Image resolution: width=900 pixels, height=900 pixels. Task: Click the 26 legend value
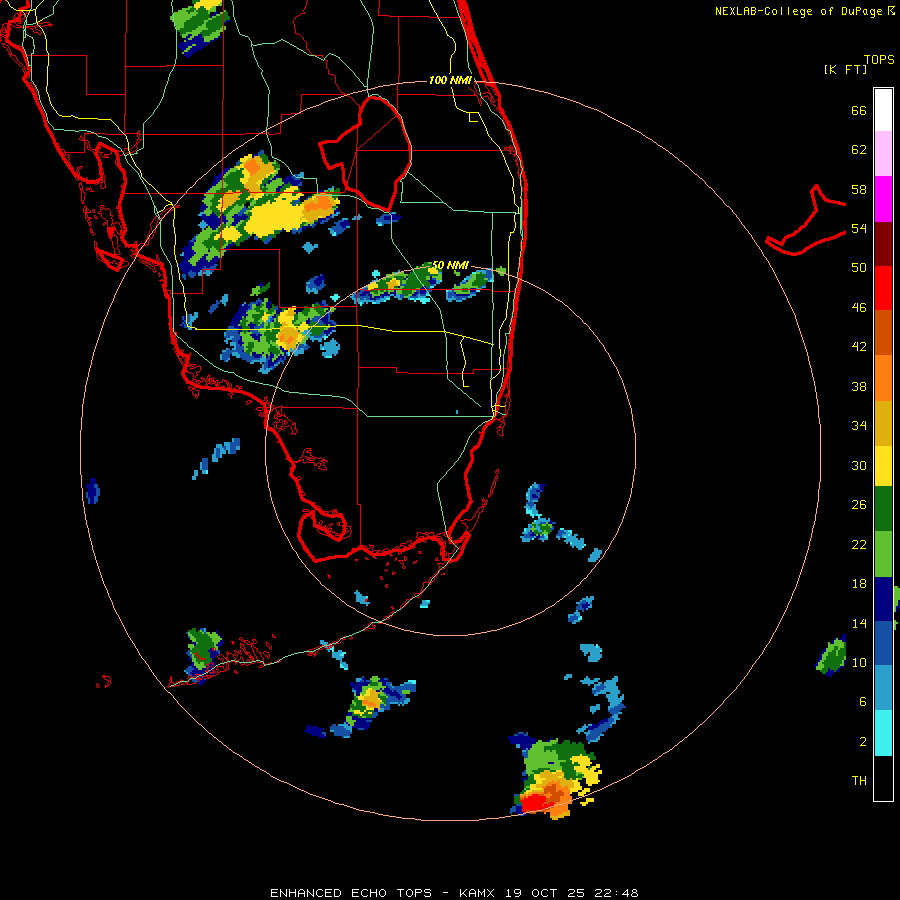(859, 505)
